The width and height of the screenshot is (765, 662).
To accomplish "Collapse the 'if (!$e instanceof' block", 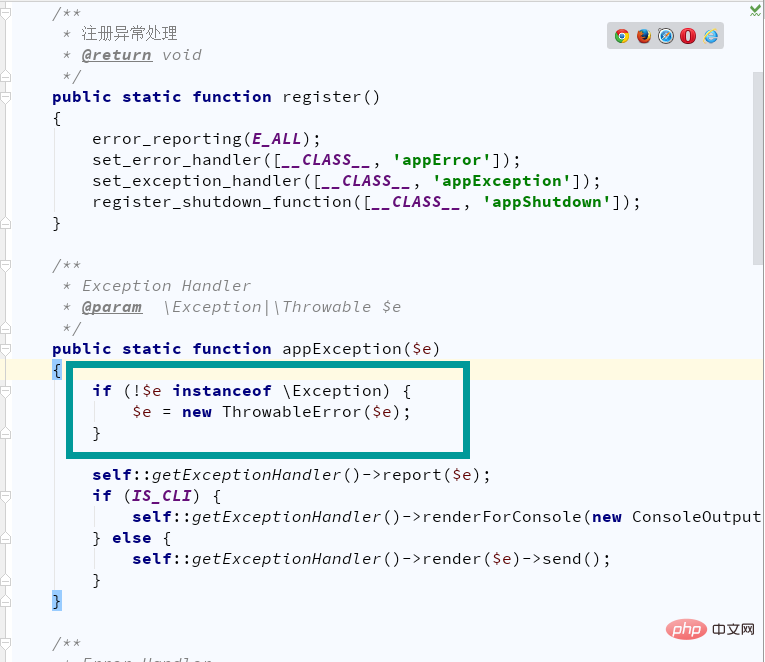I will coord(5,391).
